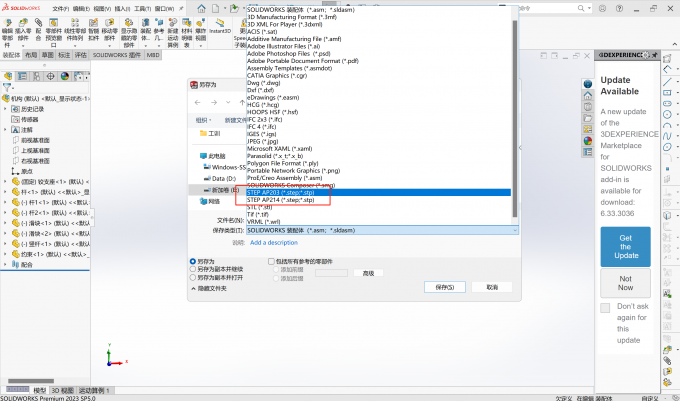Click the Instant3D ribbon icon
This screenshot has width=680, height=401.
tap(220, 23)
